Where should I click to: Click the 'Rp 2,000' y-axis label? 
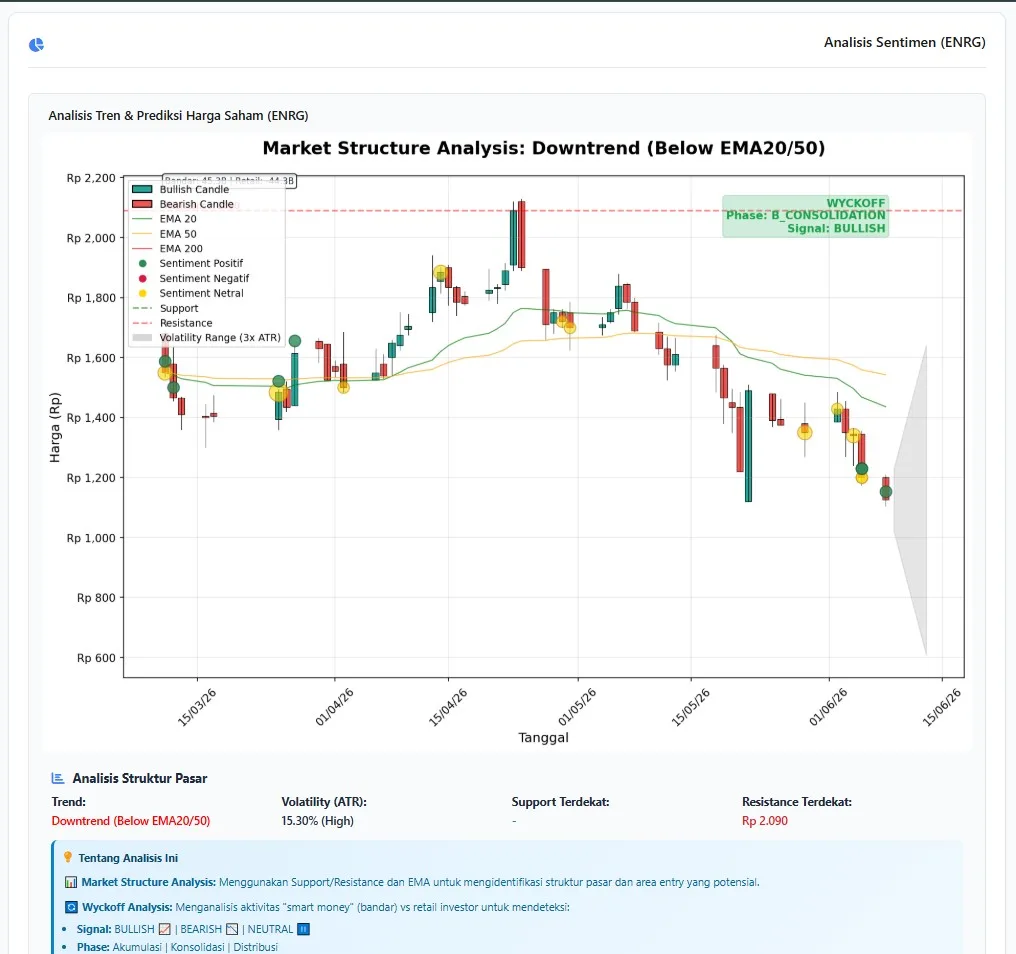click(x=91, y=238)
